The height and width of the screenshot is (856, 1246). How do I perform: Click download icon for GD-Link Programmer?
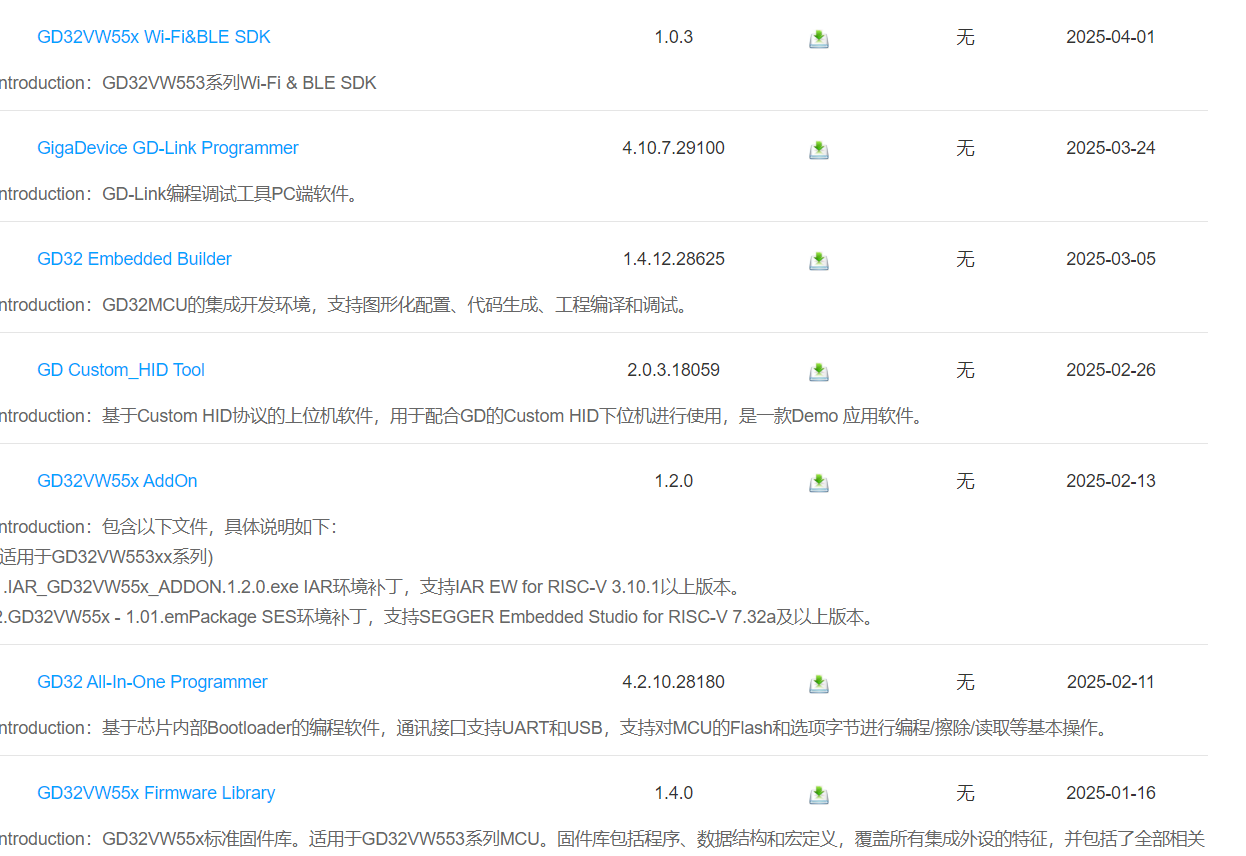(818, 150)
